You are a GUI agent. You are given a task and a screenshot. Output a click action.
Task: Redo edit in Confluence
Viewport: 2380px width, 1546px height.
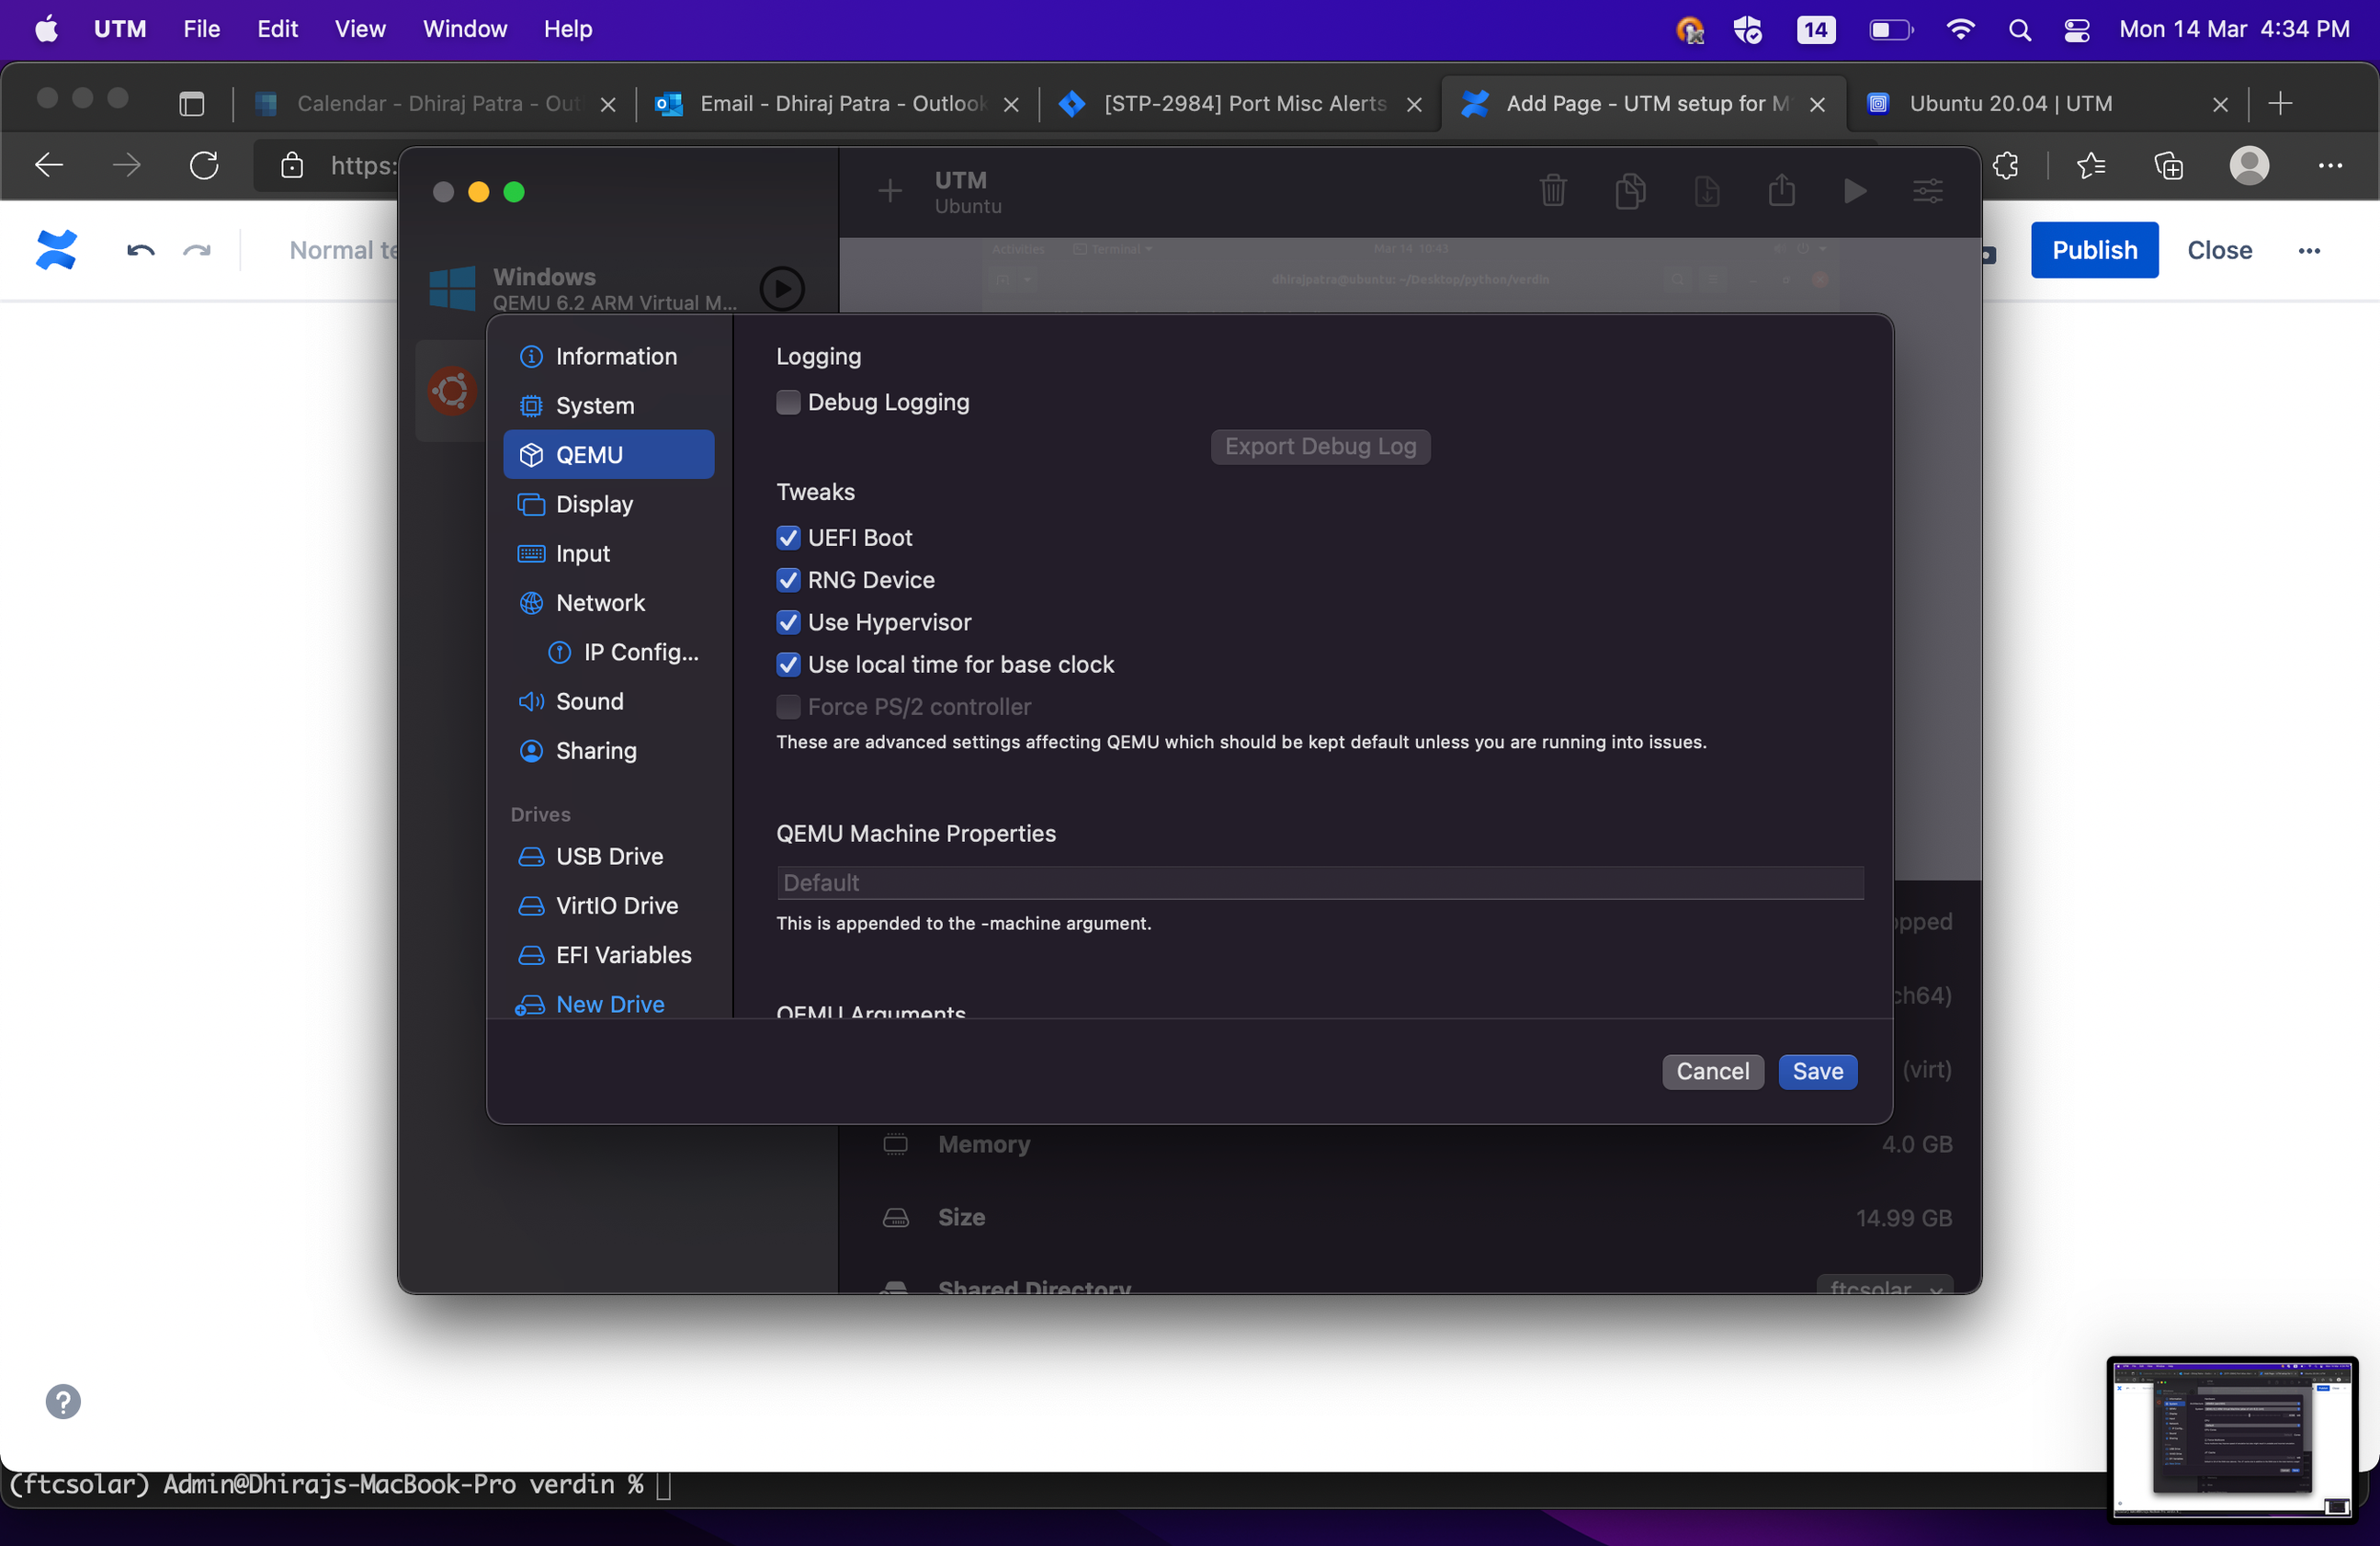197,250
